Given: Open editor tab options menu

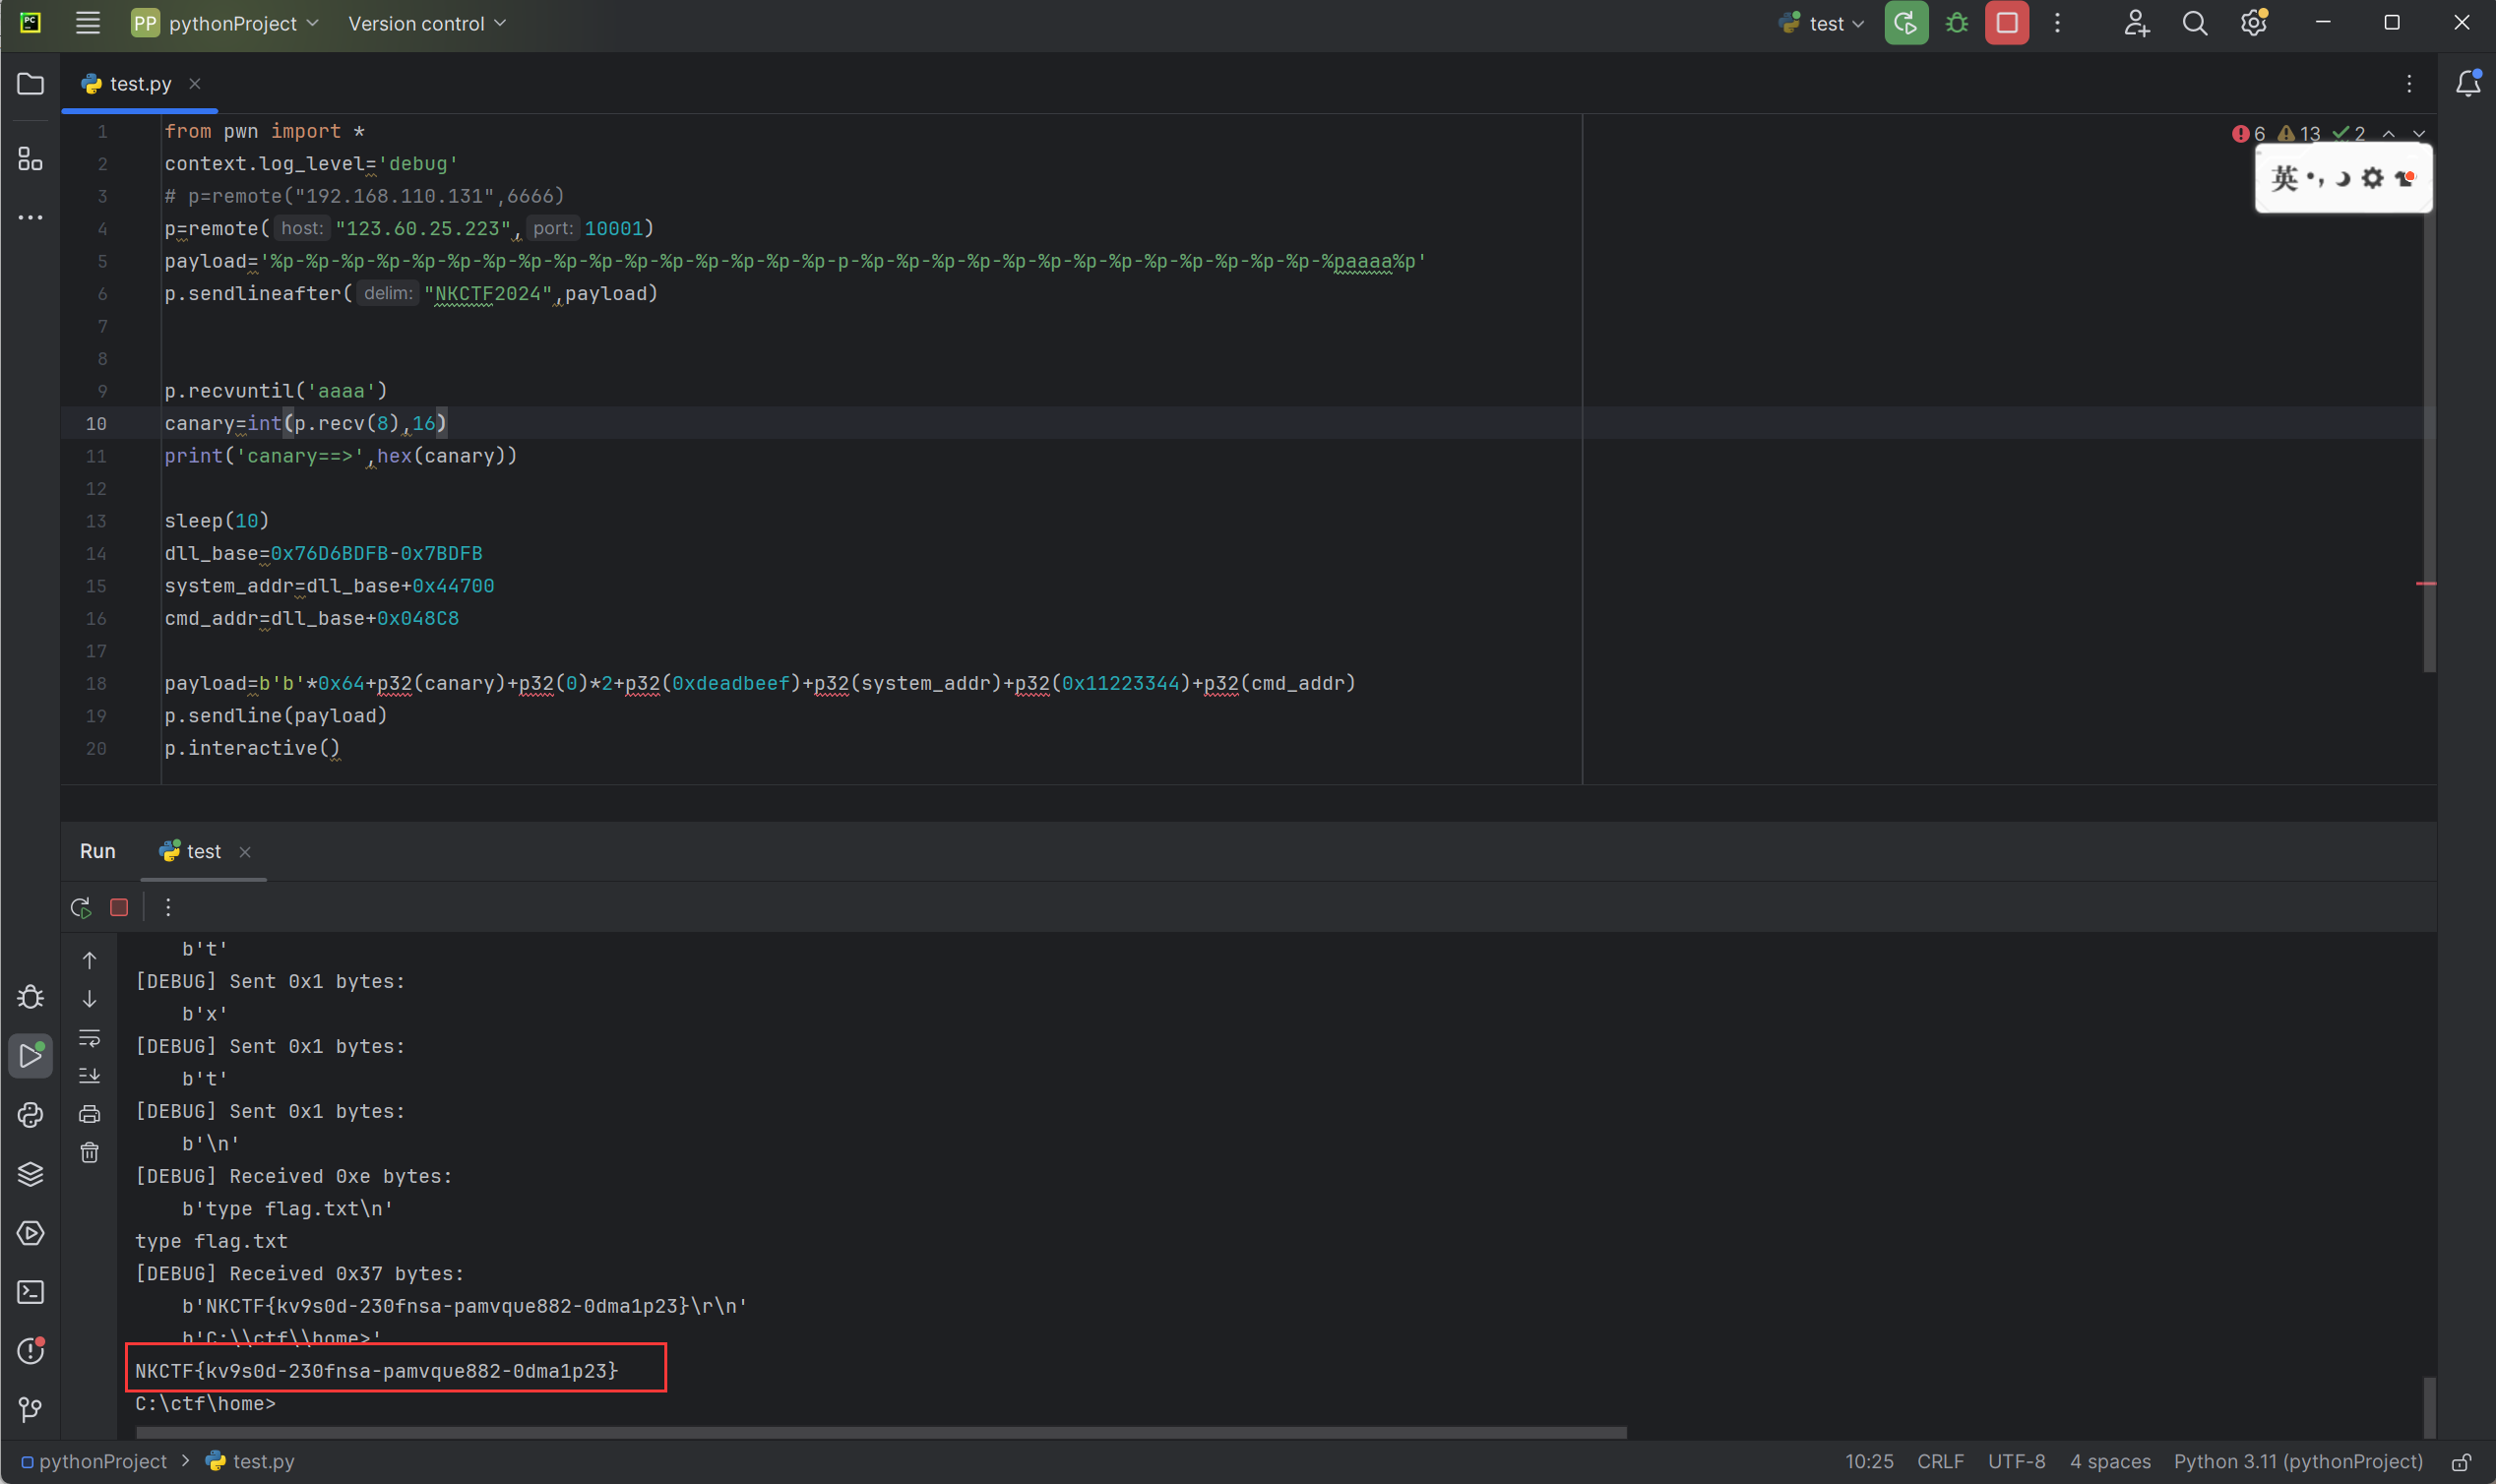Looking at the screenshot, I should pos(2409,84).
